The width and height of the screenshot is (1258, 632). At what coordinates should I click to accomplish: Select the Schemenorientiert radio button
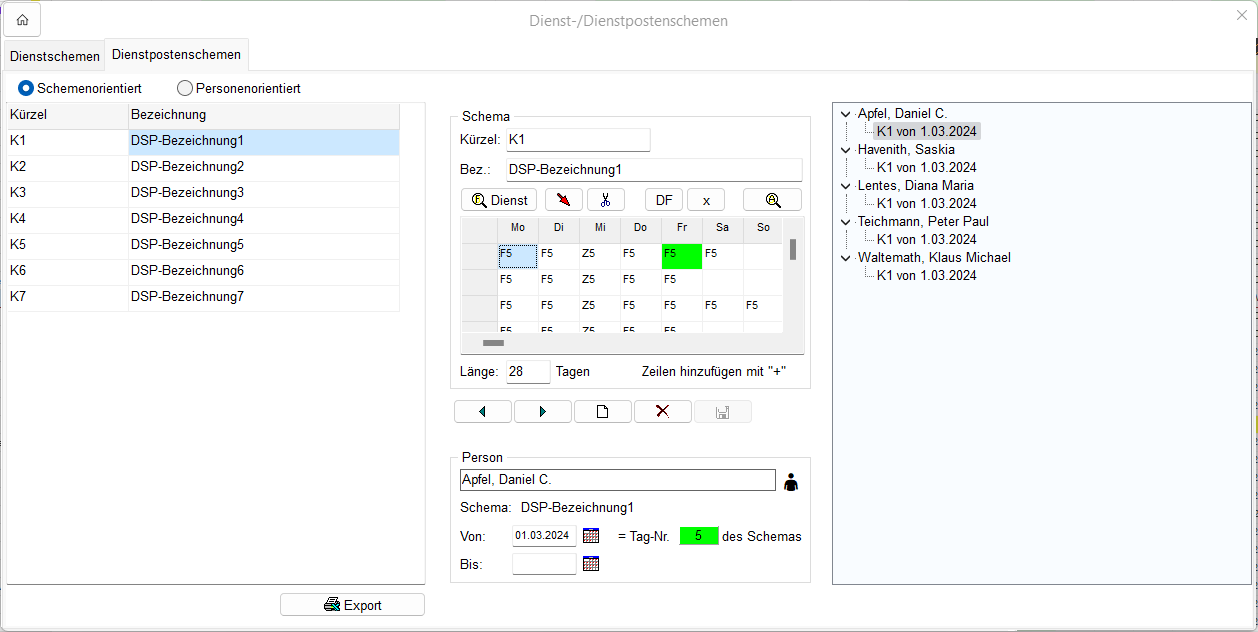(26, 88)
